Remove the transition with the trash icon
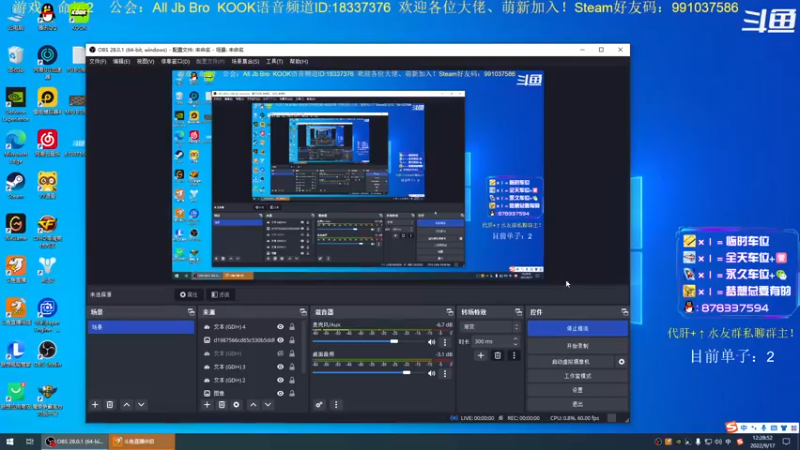The image size is (800, 450). click(x=497, y=356)
